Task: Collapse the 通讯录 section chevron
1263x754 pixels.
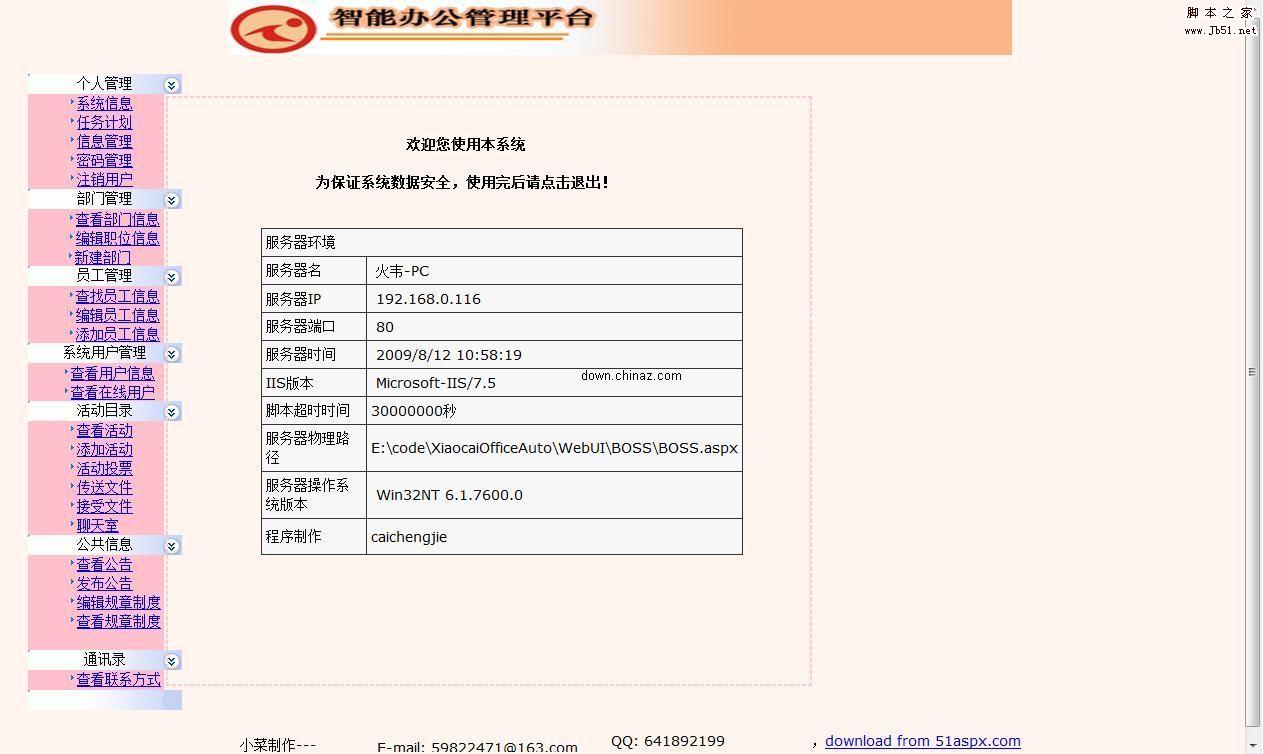Action: point(171,661)
